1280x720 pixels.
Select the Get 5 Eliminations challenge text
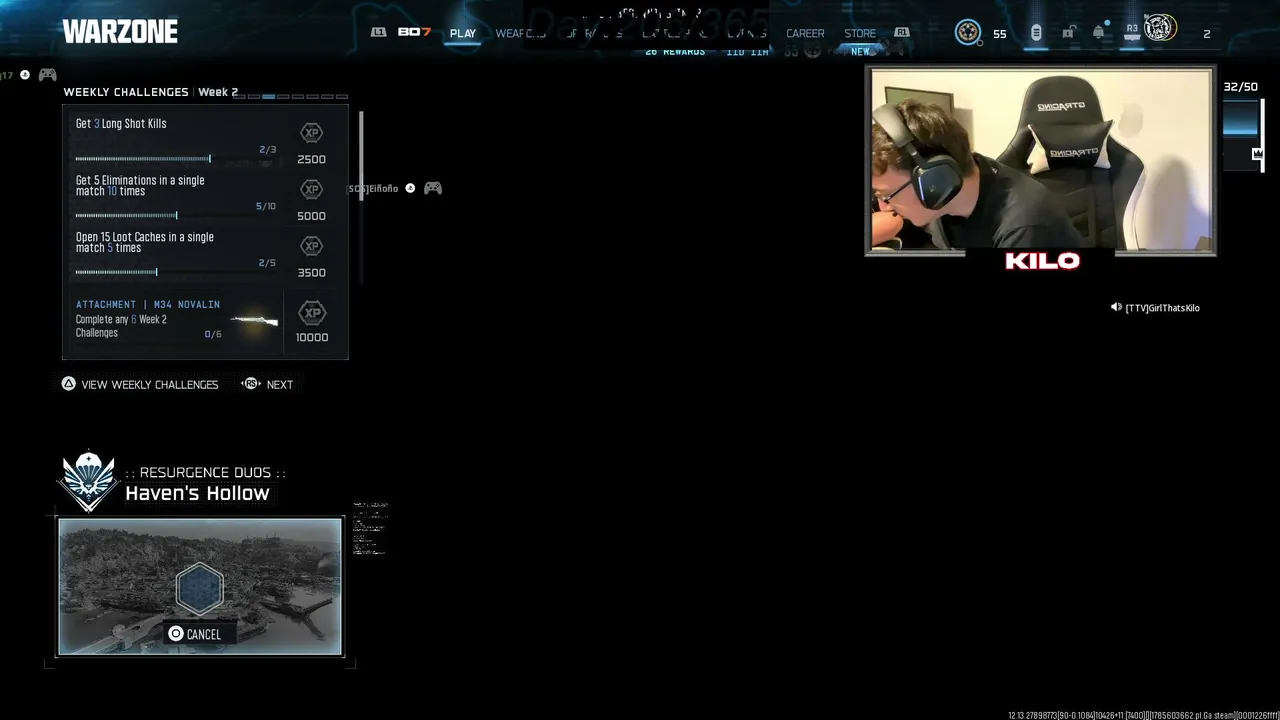[140, 186]
